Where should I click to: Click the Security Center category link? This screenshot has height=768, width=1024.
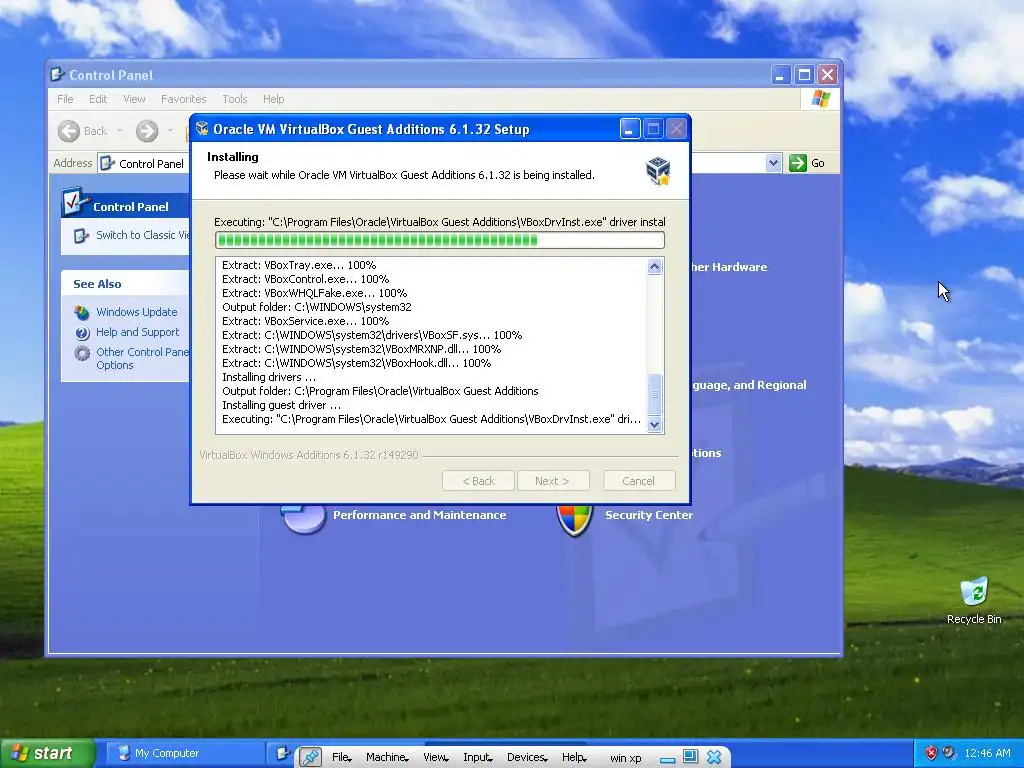point(648,515)
